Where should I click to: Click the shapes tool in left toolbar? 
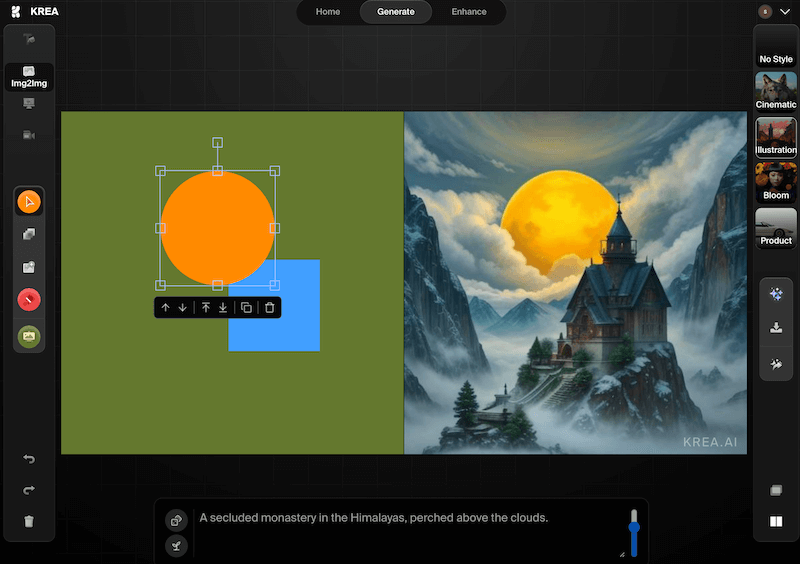point(29,234)
